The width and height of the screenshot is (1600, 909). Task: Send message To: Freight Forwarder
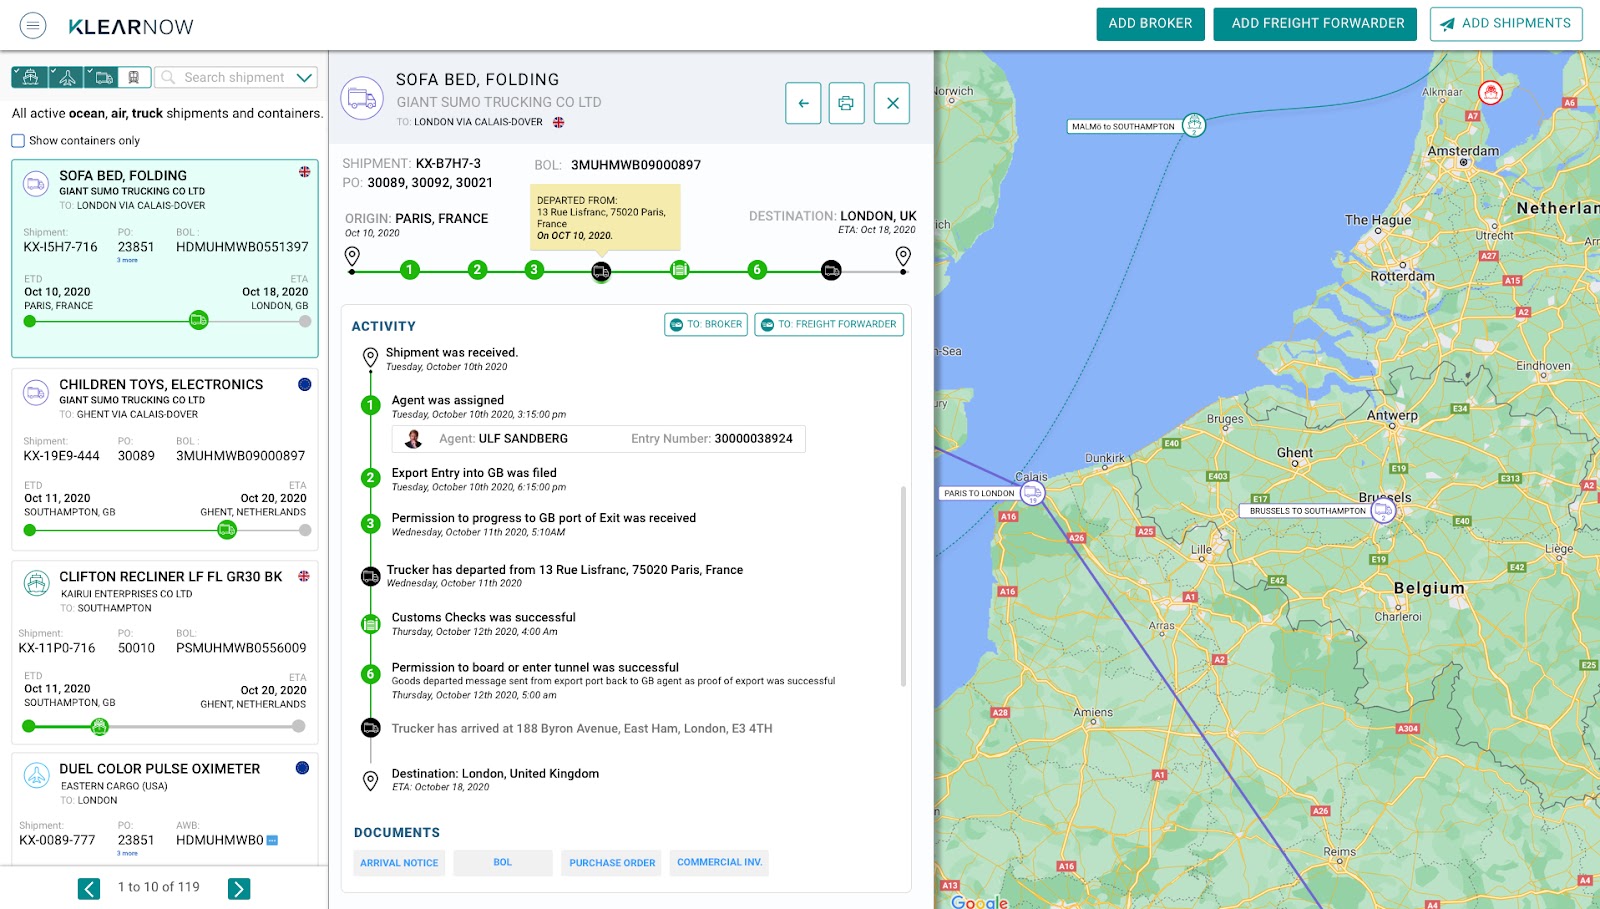(829, 324)
